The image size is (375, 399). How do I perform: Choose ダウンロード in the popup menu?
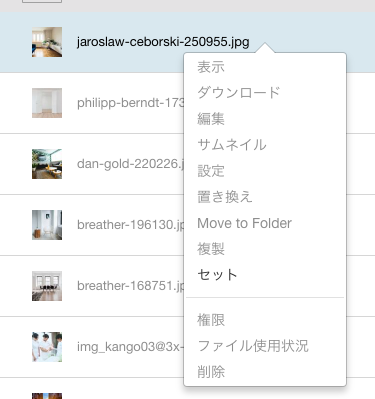(239, 93)
